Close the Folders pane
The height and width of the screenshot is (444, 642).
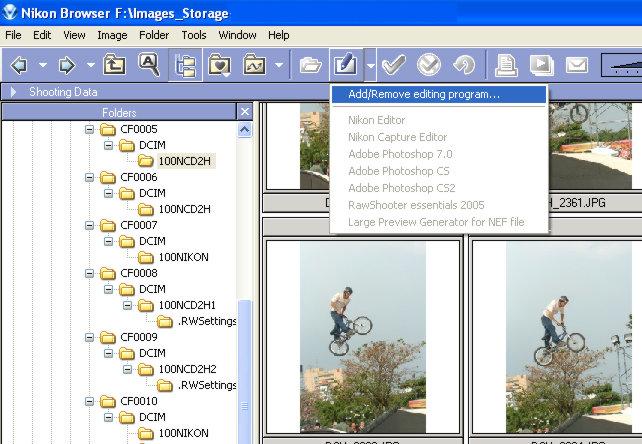point(245,112)
